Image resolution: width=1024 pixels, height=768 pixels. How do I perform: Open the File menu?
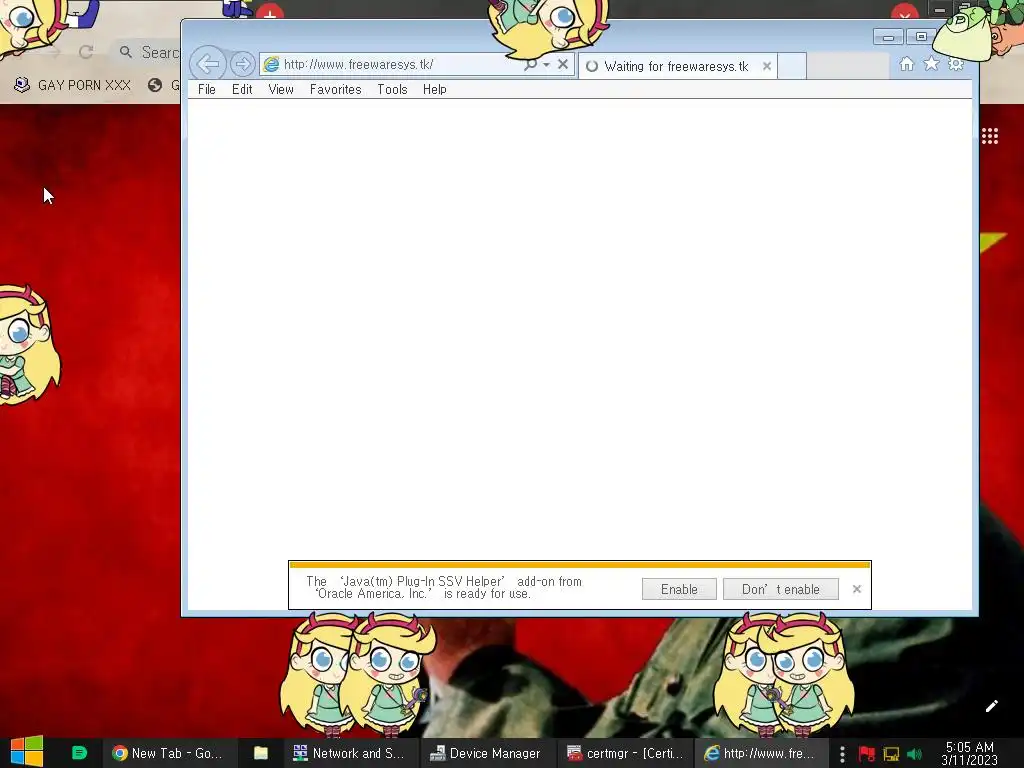point(206,89)
